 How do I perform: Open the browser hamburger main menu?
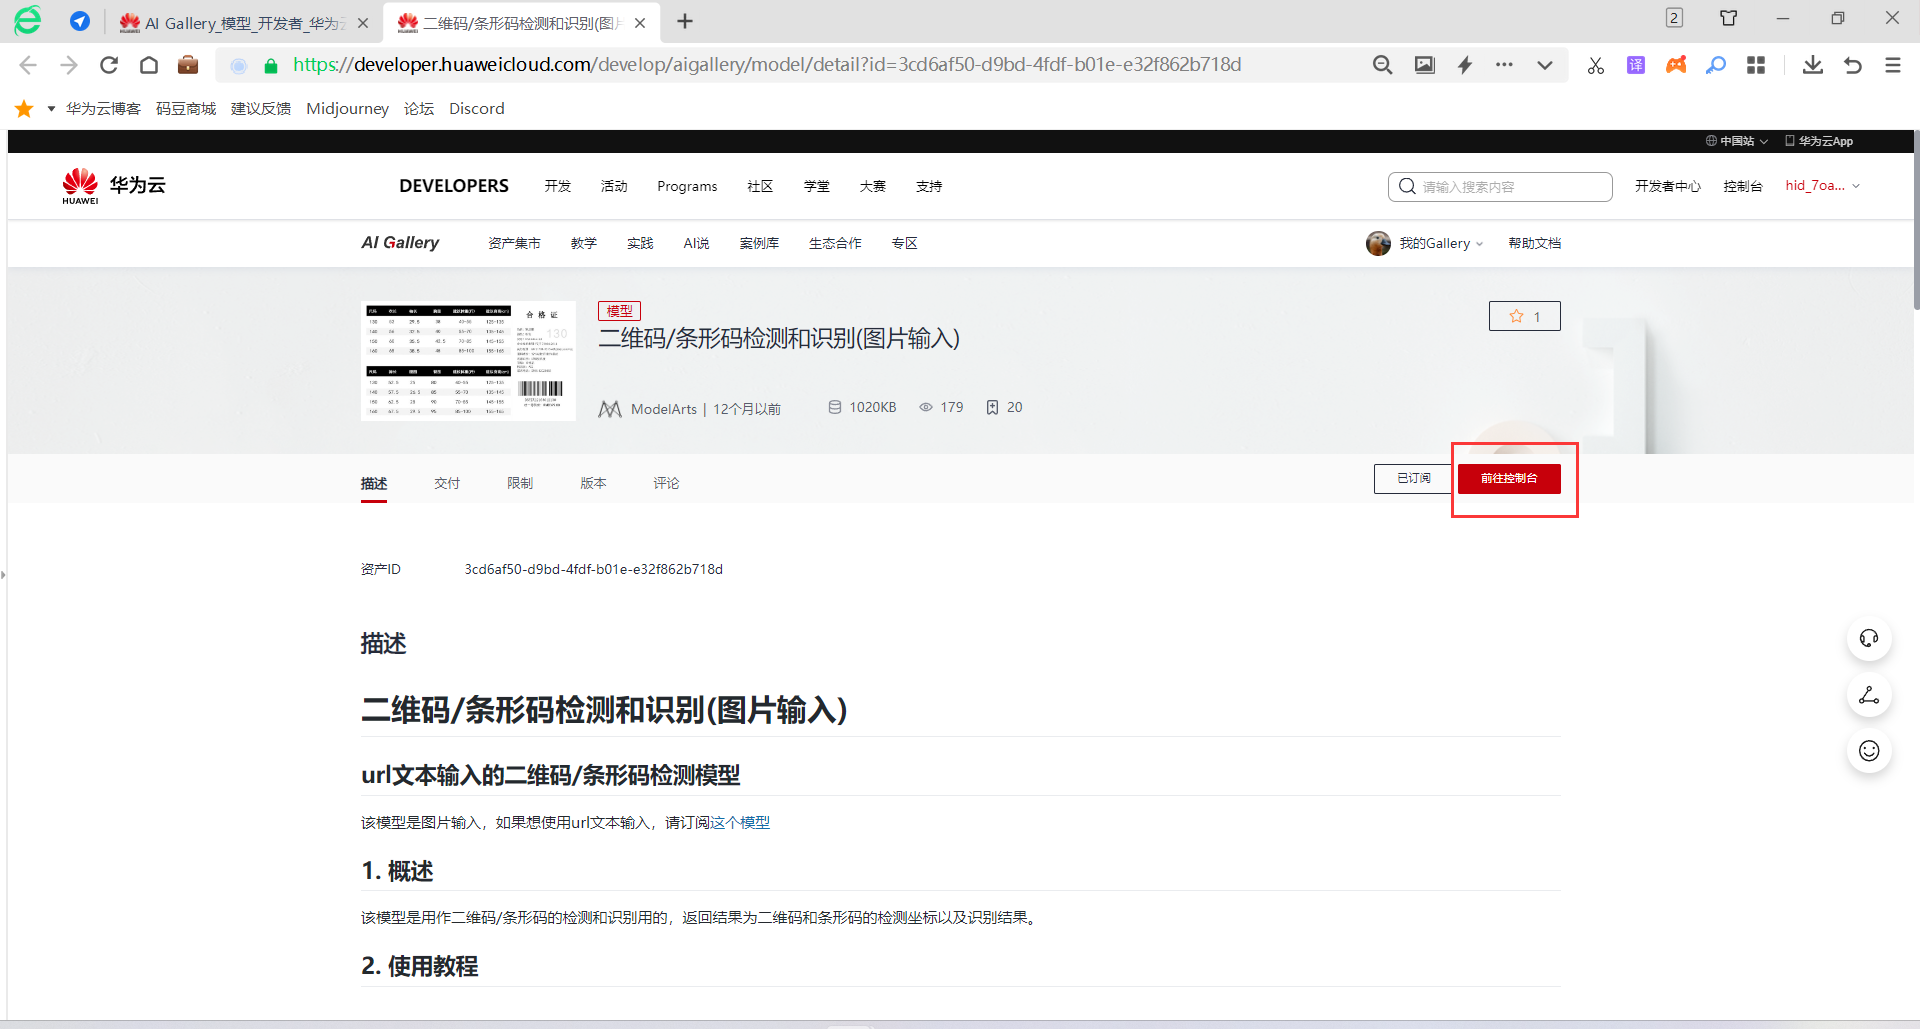pyautogui.click(x=1893, y=65)
